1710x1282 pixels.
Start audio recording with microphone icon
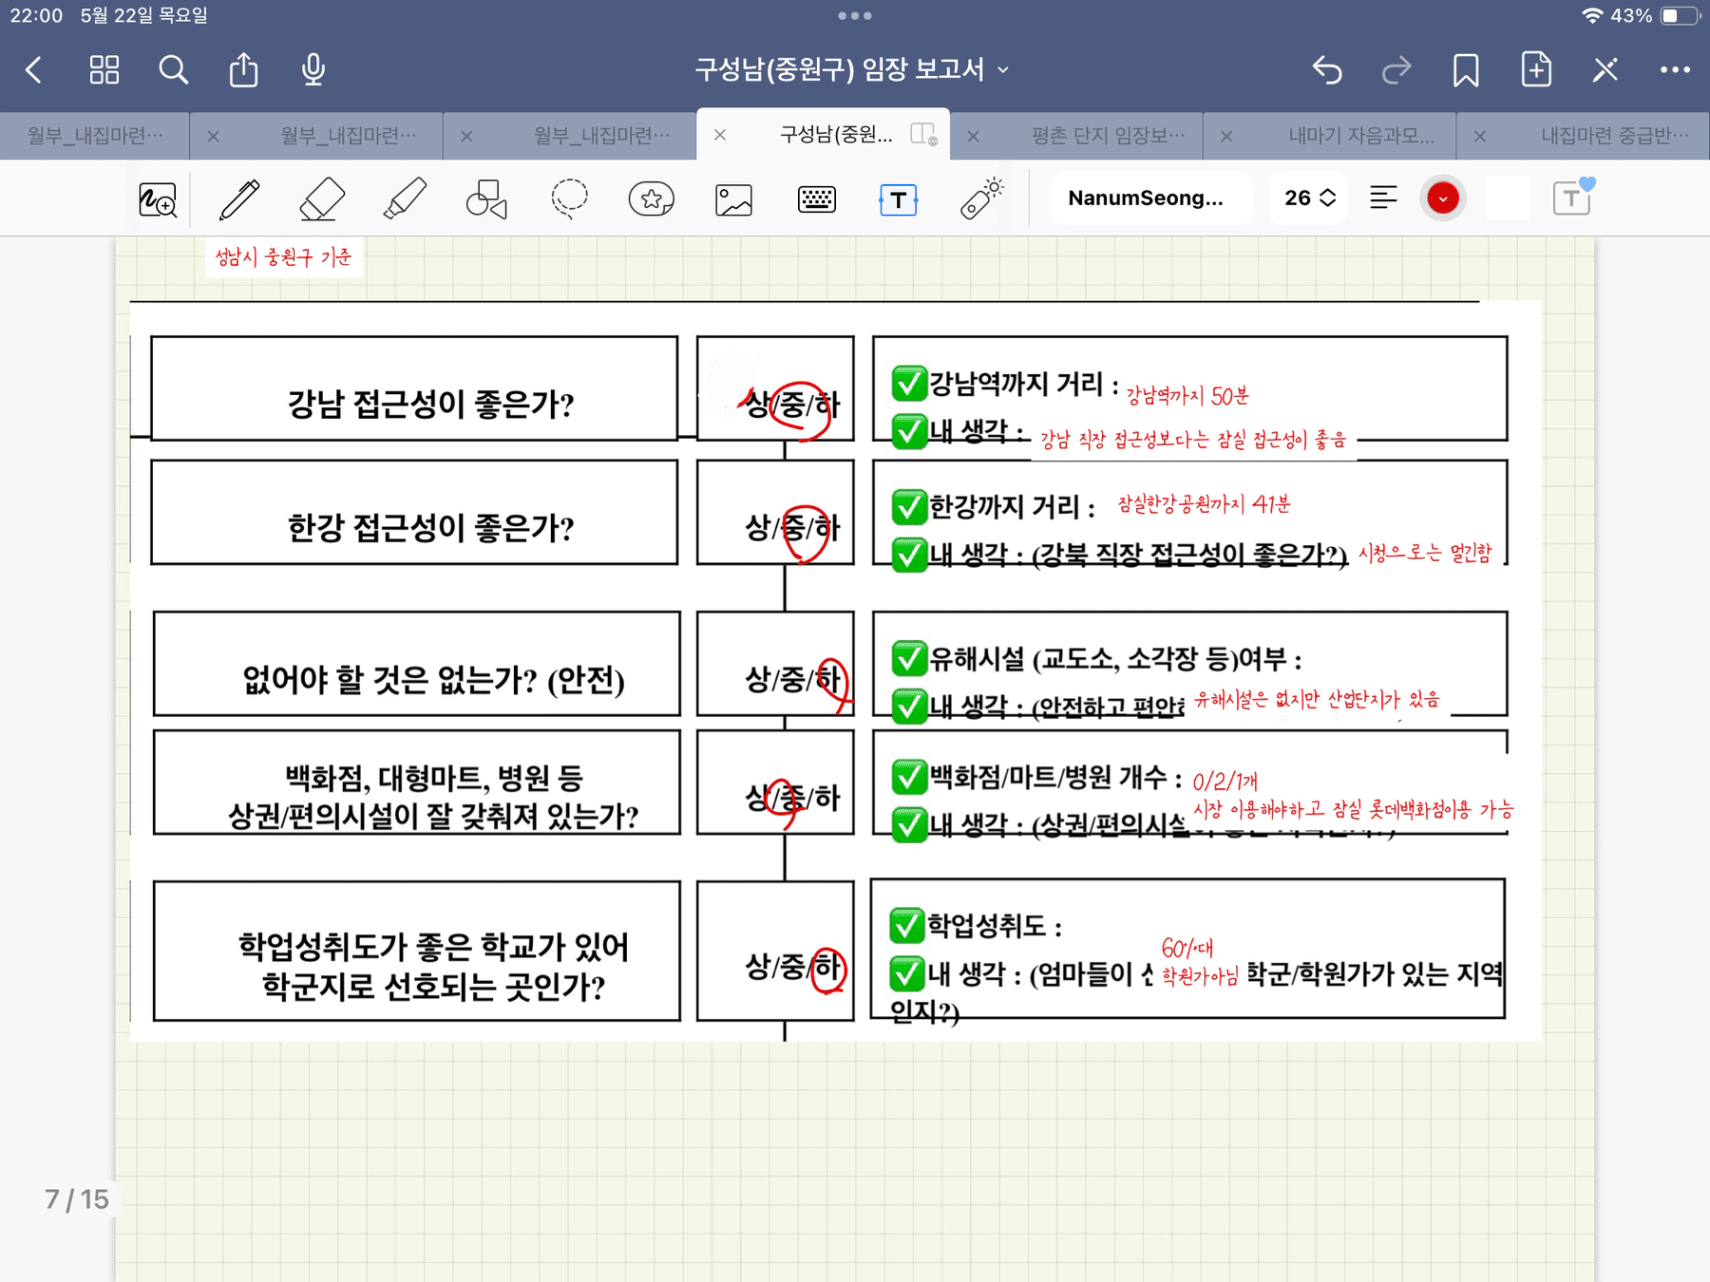[313, 69]
